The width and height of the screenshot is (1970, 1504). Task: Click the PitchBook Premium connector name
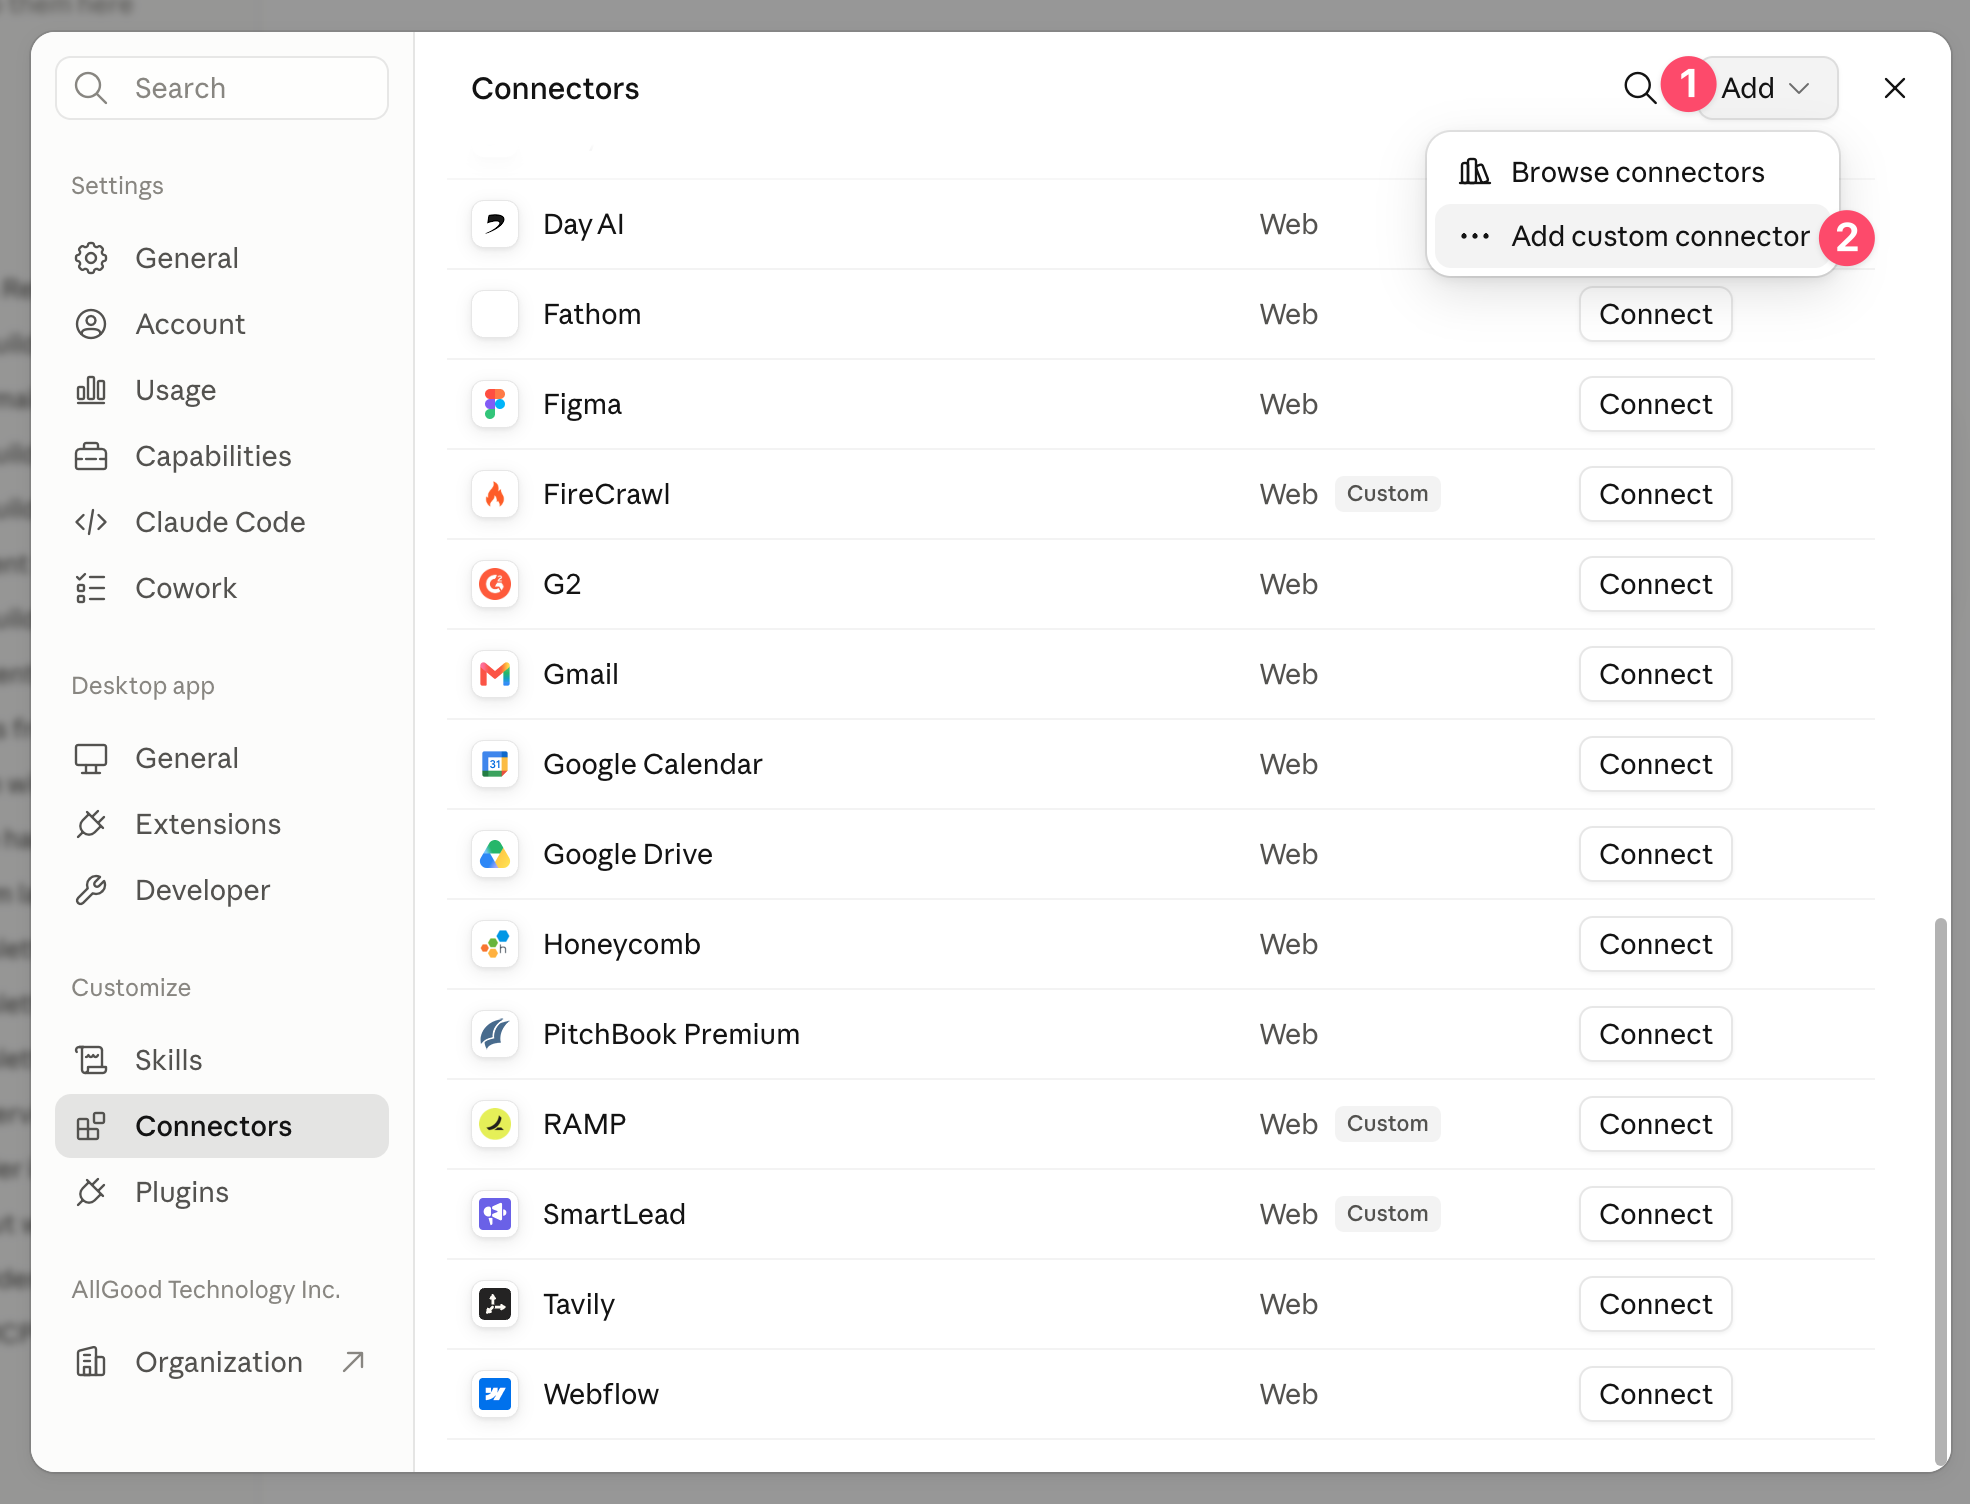click(671, 1034)
